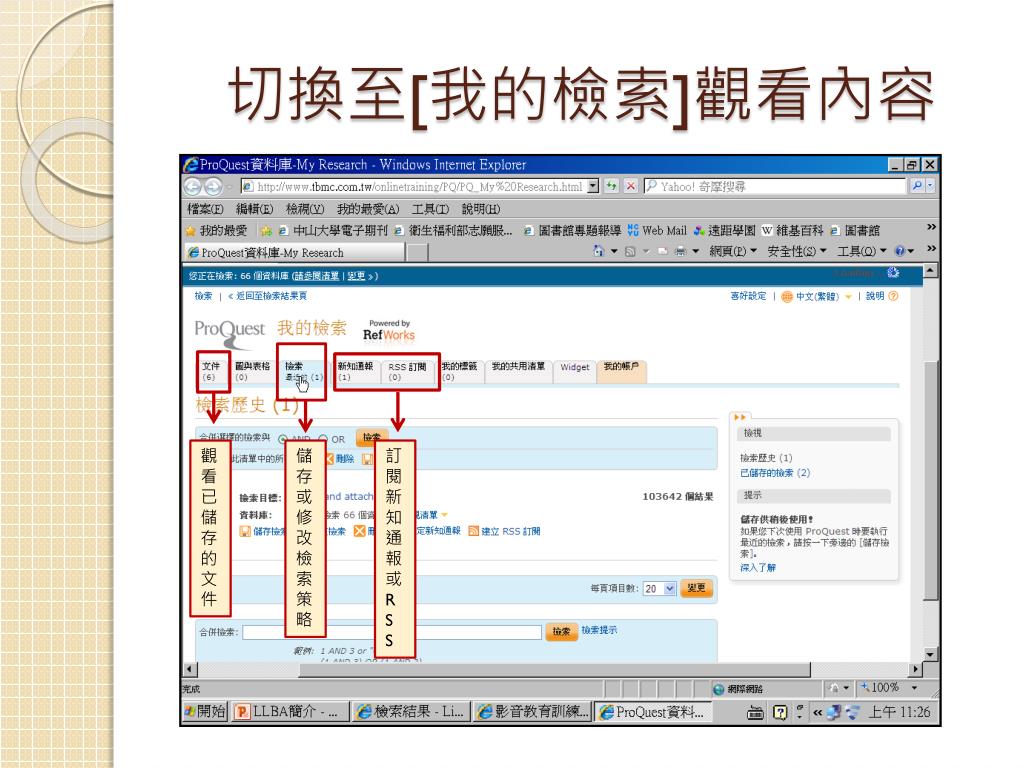Click the 建立 RSS 訂閱 link

(x=511, y=531)
